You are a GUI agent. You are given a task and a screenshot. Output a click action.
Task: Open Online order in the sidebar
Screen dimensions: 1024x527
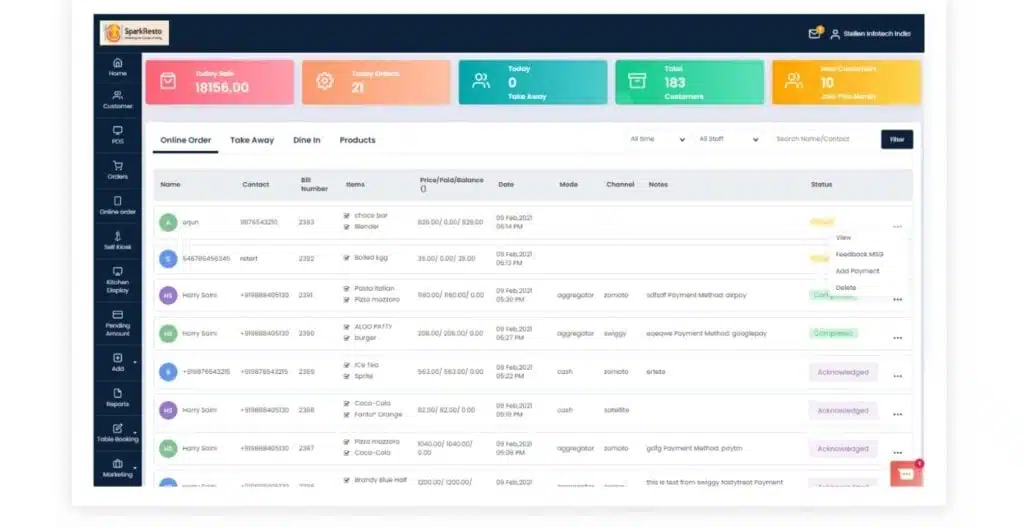(118, 206)
